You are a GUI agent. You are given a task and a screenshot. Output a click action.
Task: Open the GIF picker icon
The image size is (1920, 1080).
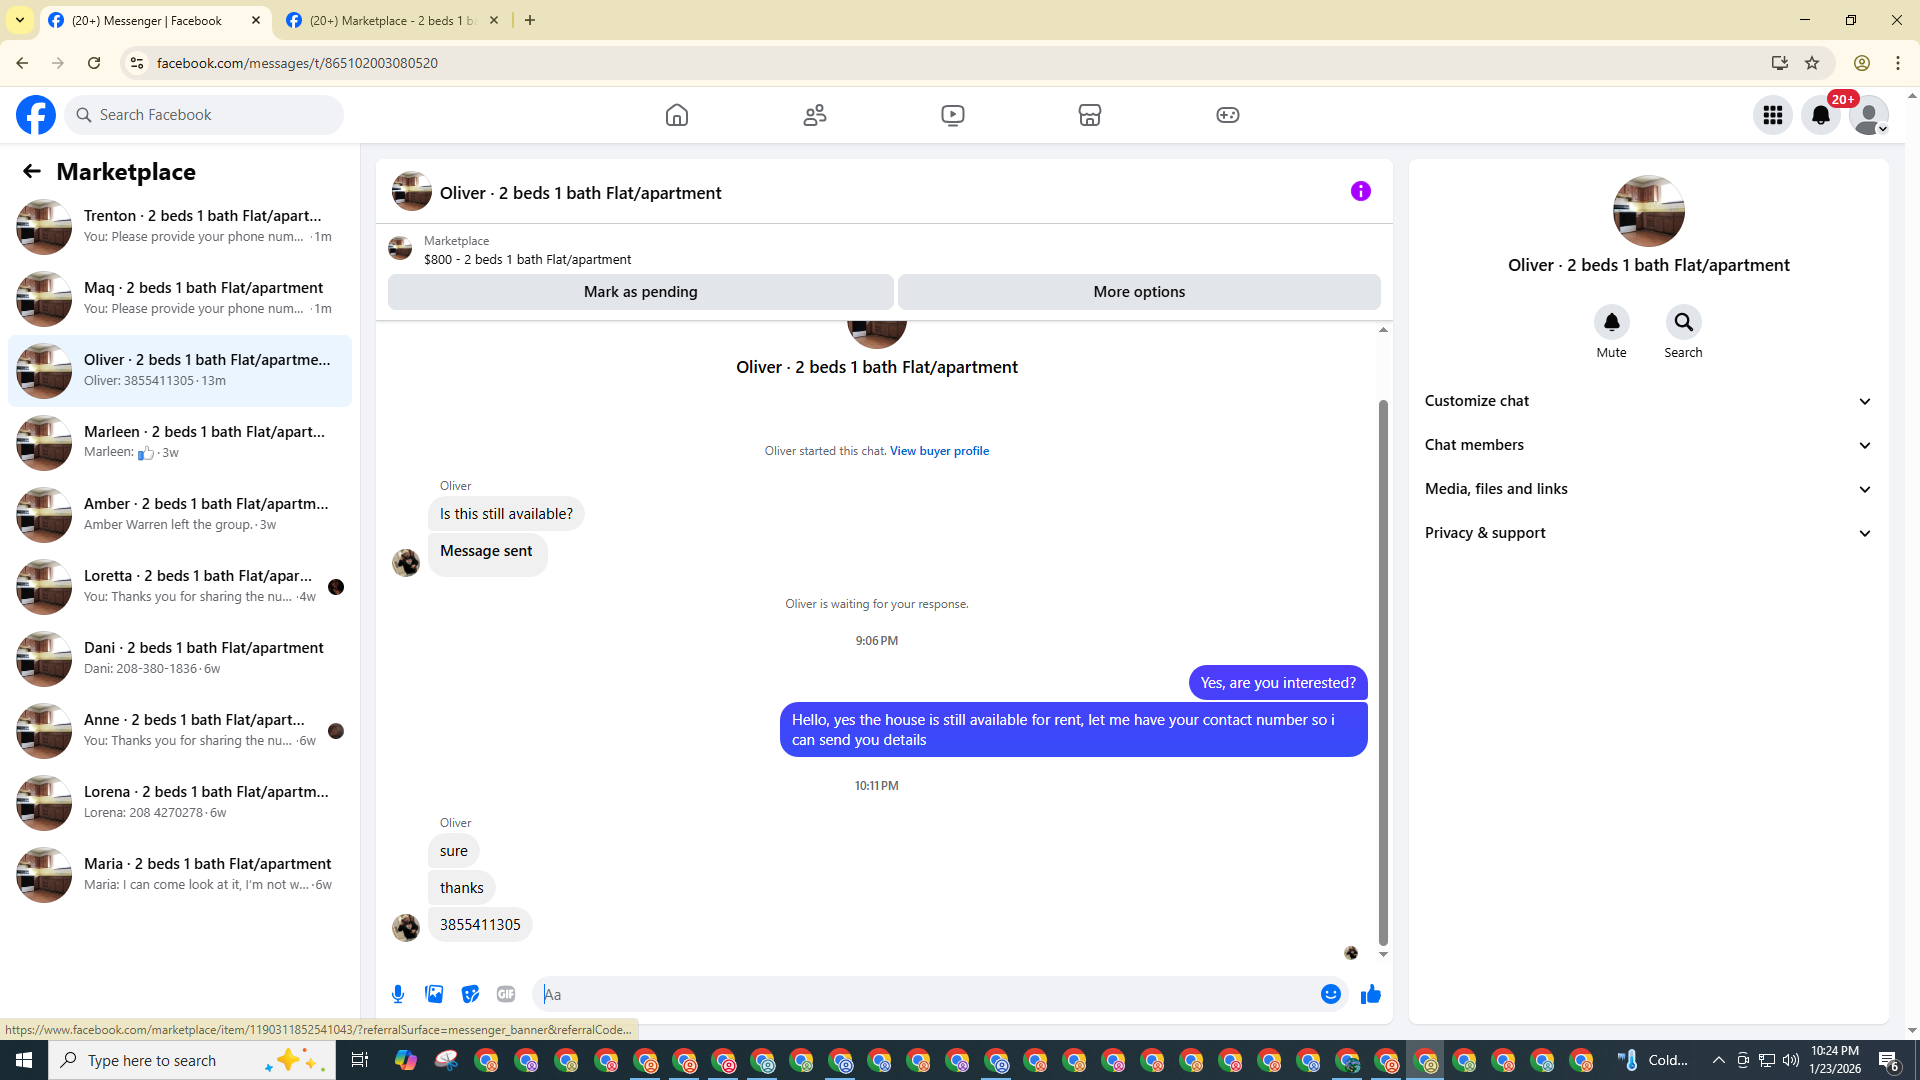click(x=506, y=994)
